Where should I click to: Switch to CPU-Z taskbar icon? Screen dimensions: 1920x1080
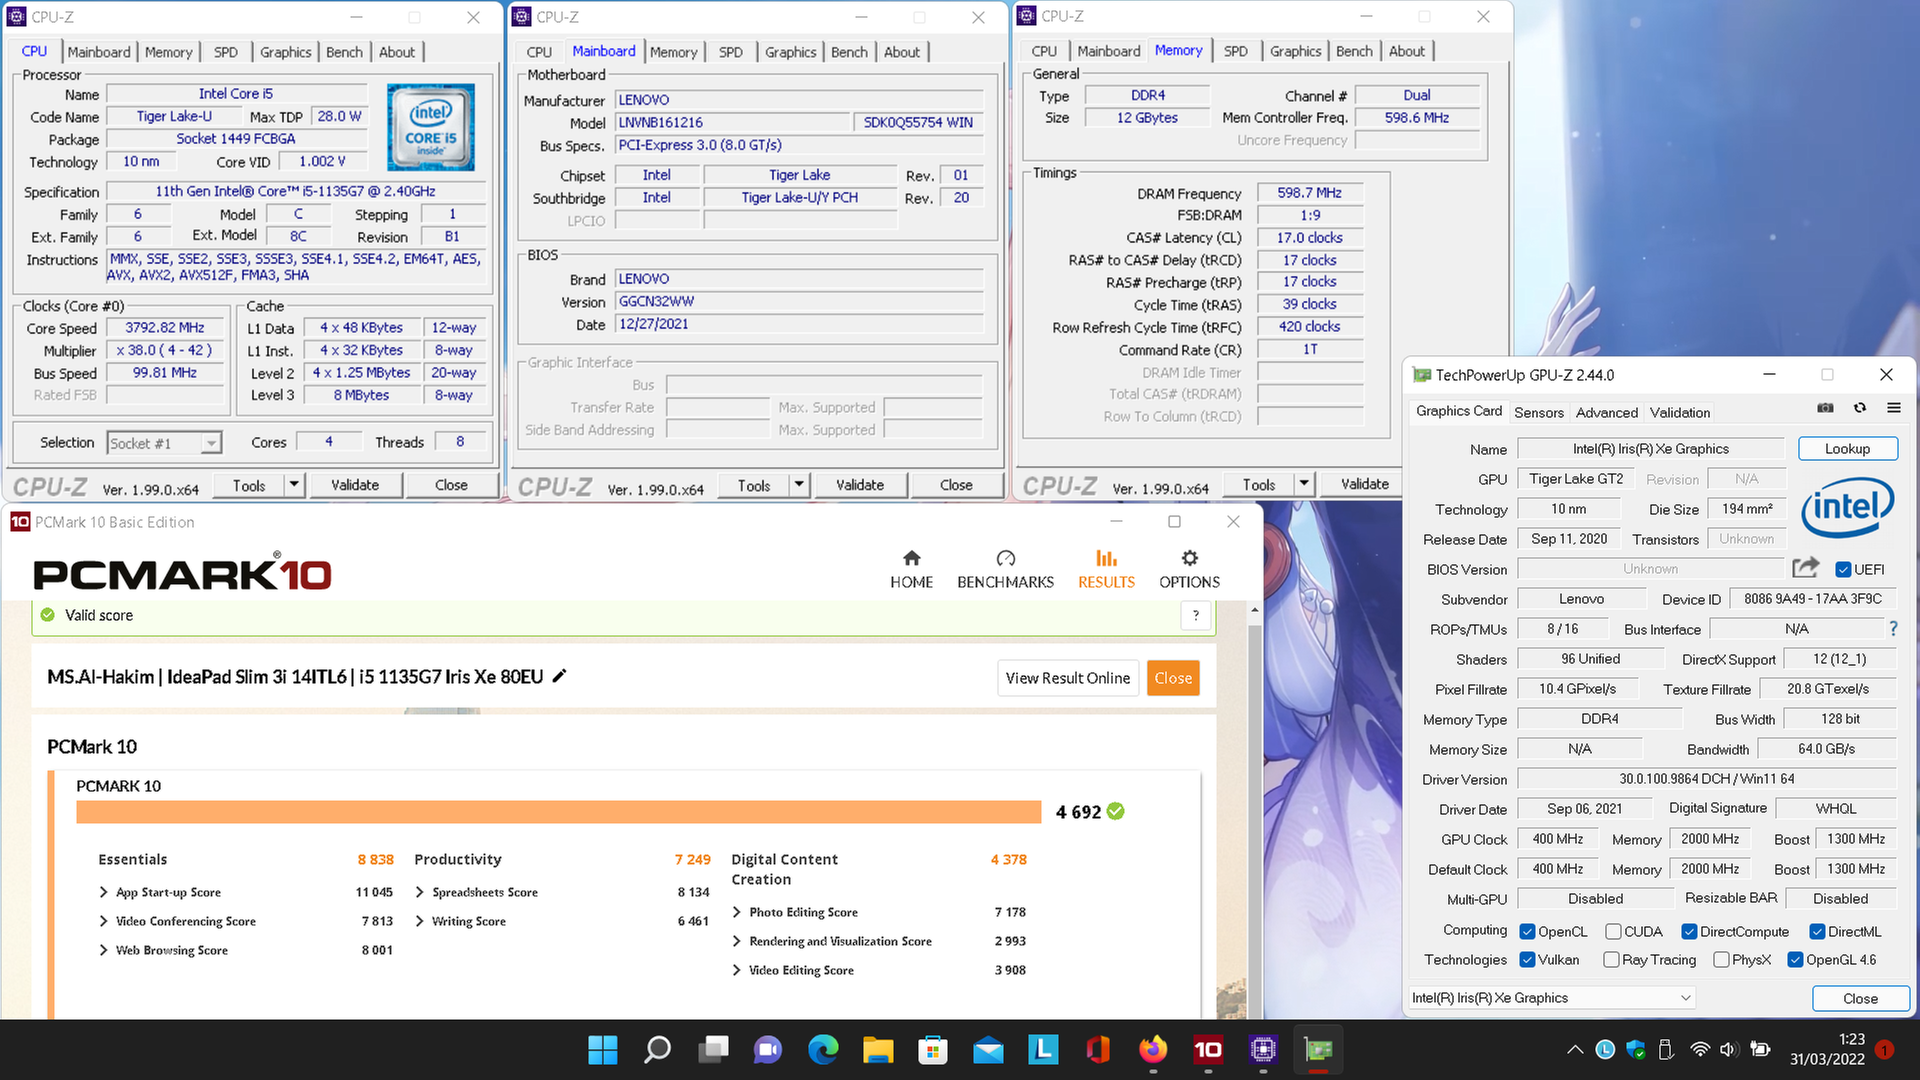1263,1049
